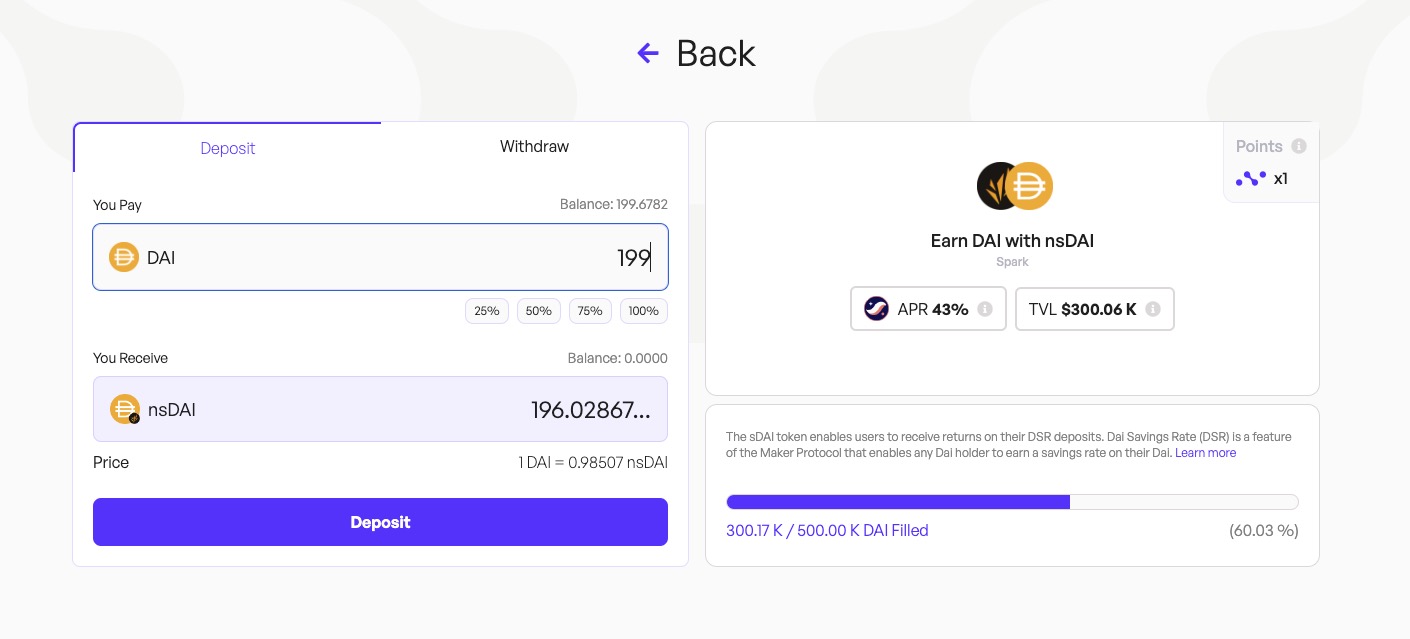Click the purple points multiplier icon
The width and height of the screenshot is (1410, 639).
[x=1251, y=179]
